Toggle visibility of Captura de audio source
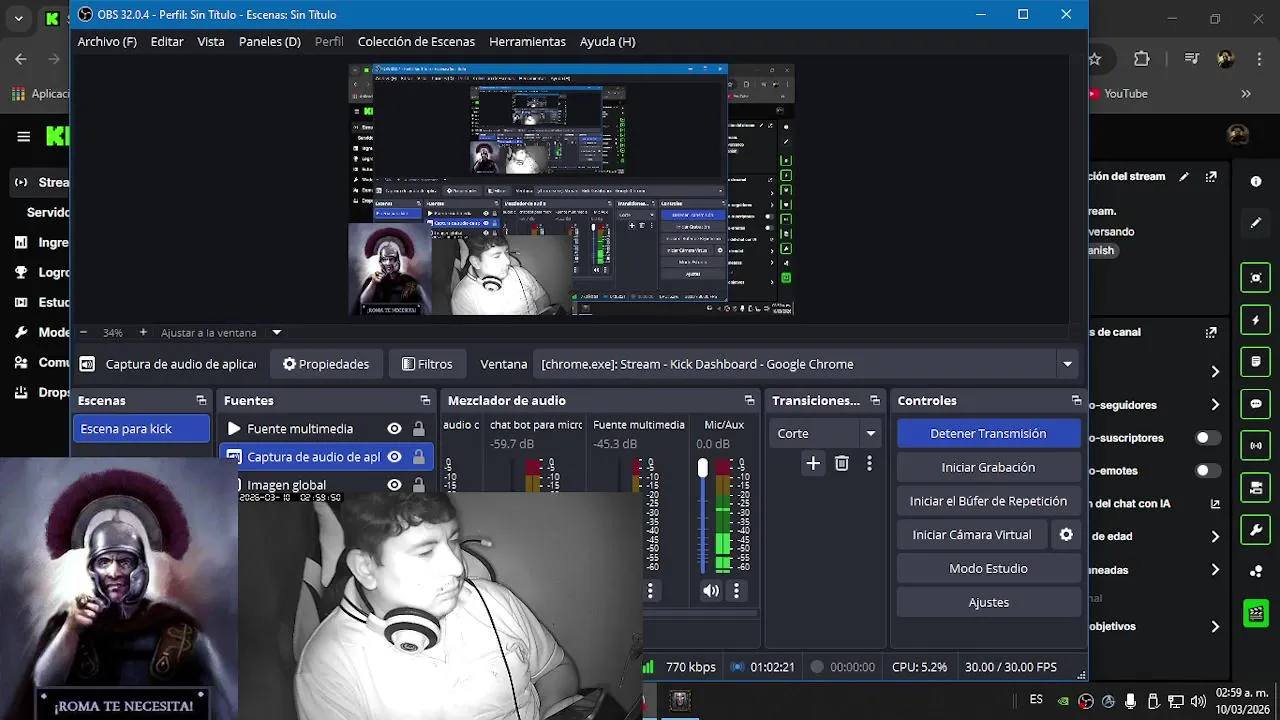 (394, 457)
